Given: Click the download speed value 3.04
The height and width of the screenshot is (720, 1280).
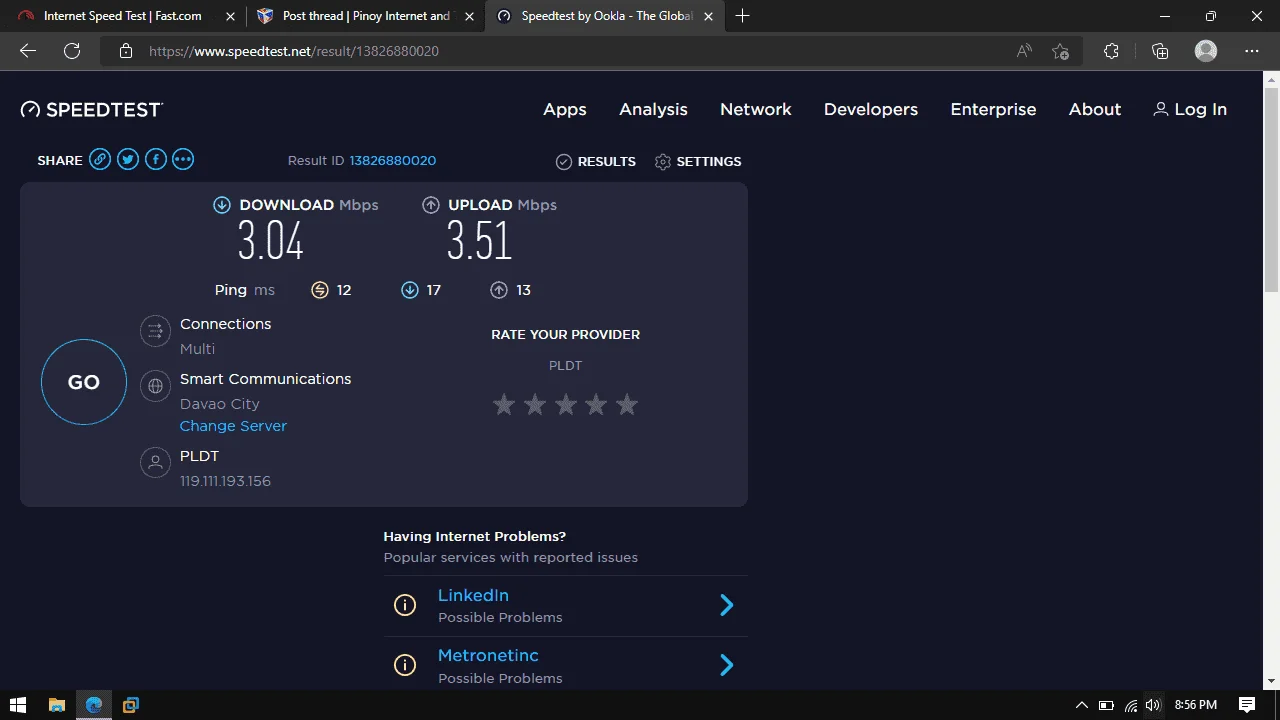Looking at the screenshot, I should (270, 241).
